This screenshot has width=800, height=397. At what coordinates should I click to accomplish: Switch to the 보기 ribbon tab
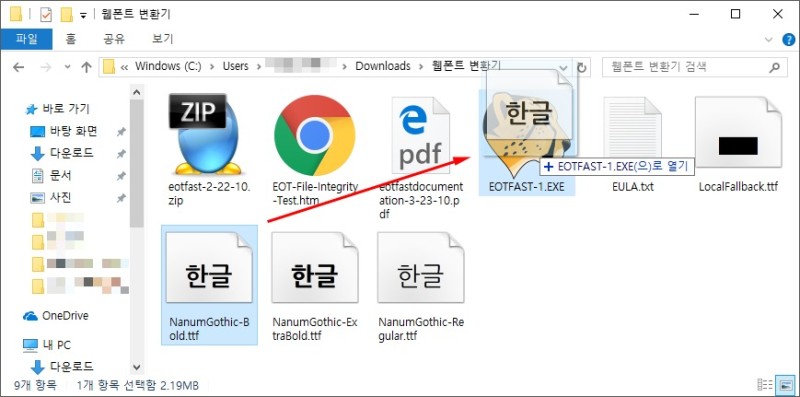(163, 39)
